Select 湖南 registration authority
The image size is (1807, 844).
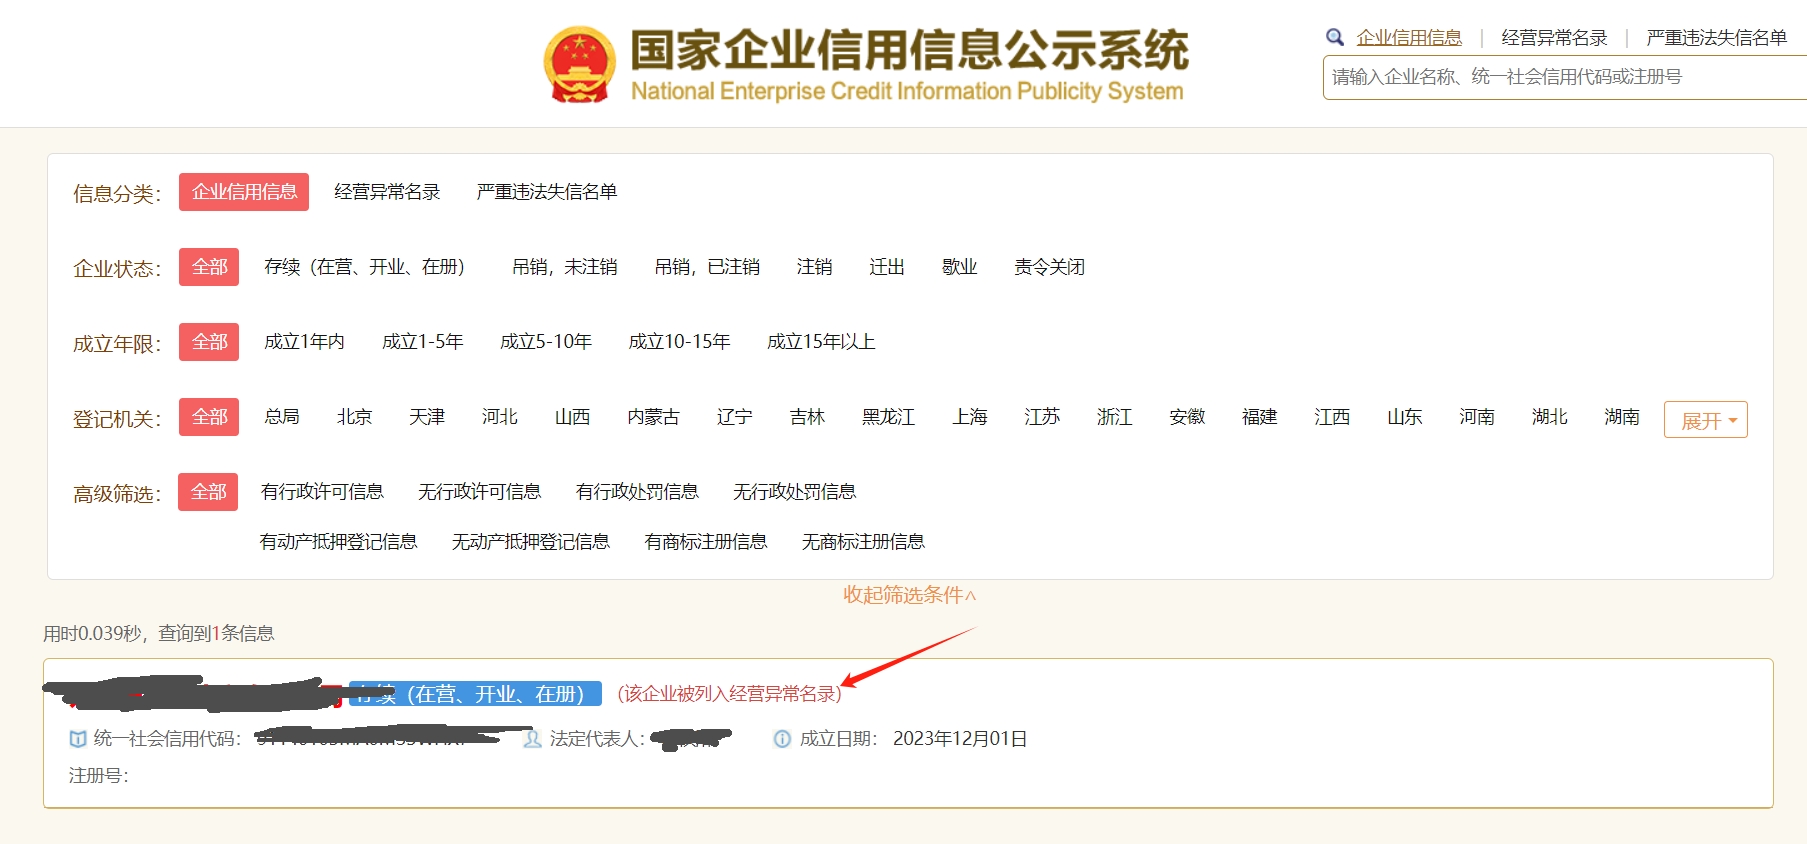[x=1622, y=417]
